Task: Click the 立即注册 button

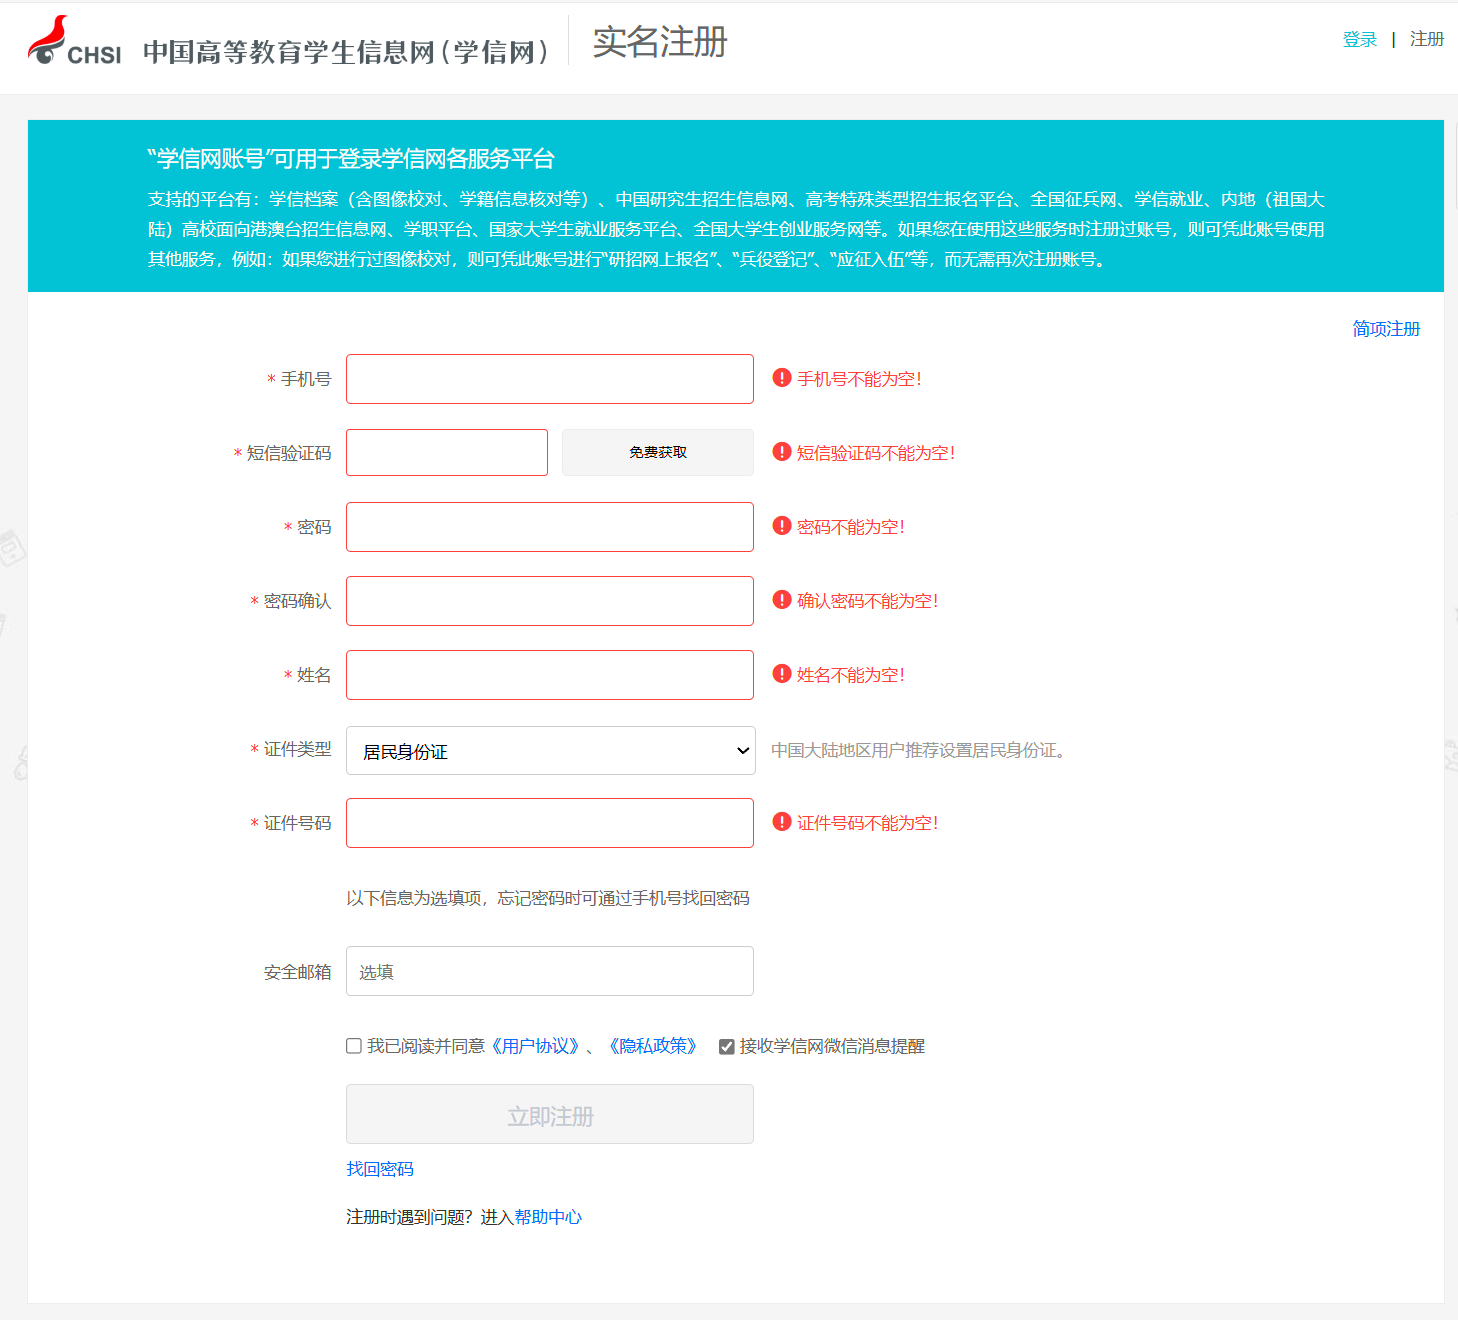Action: pos(550,1114)
